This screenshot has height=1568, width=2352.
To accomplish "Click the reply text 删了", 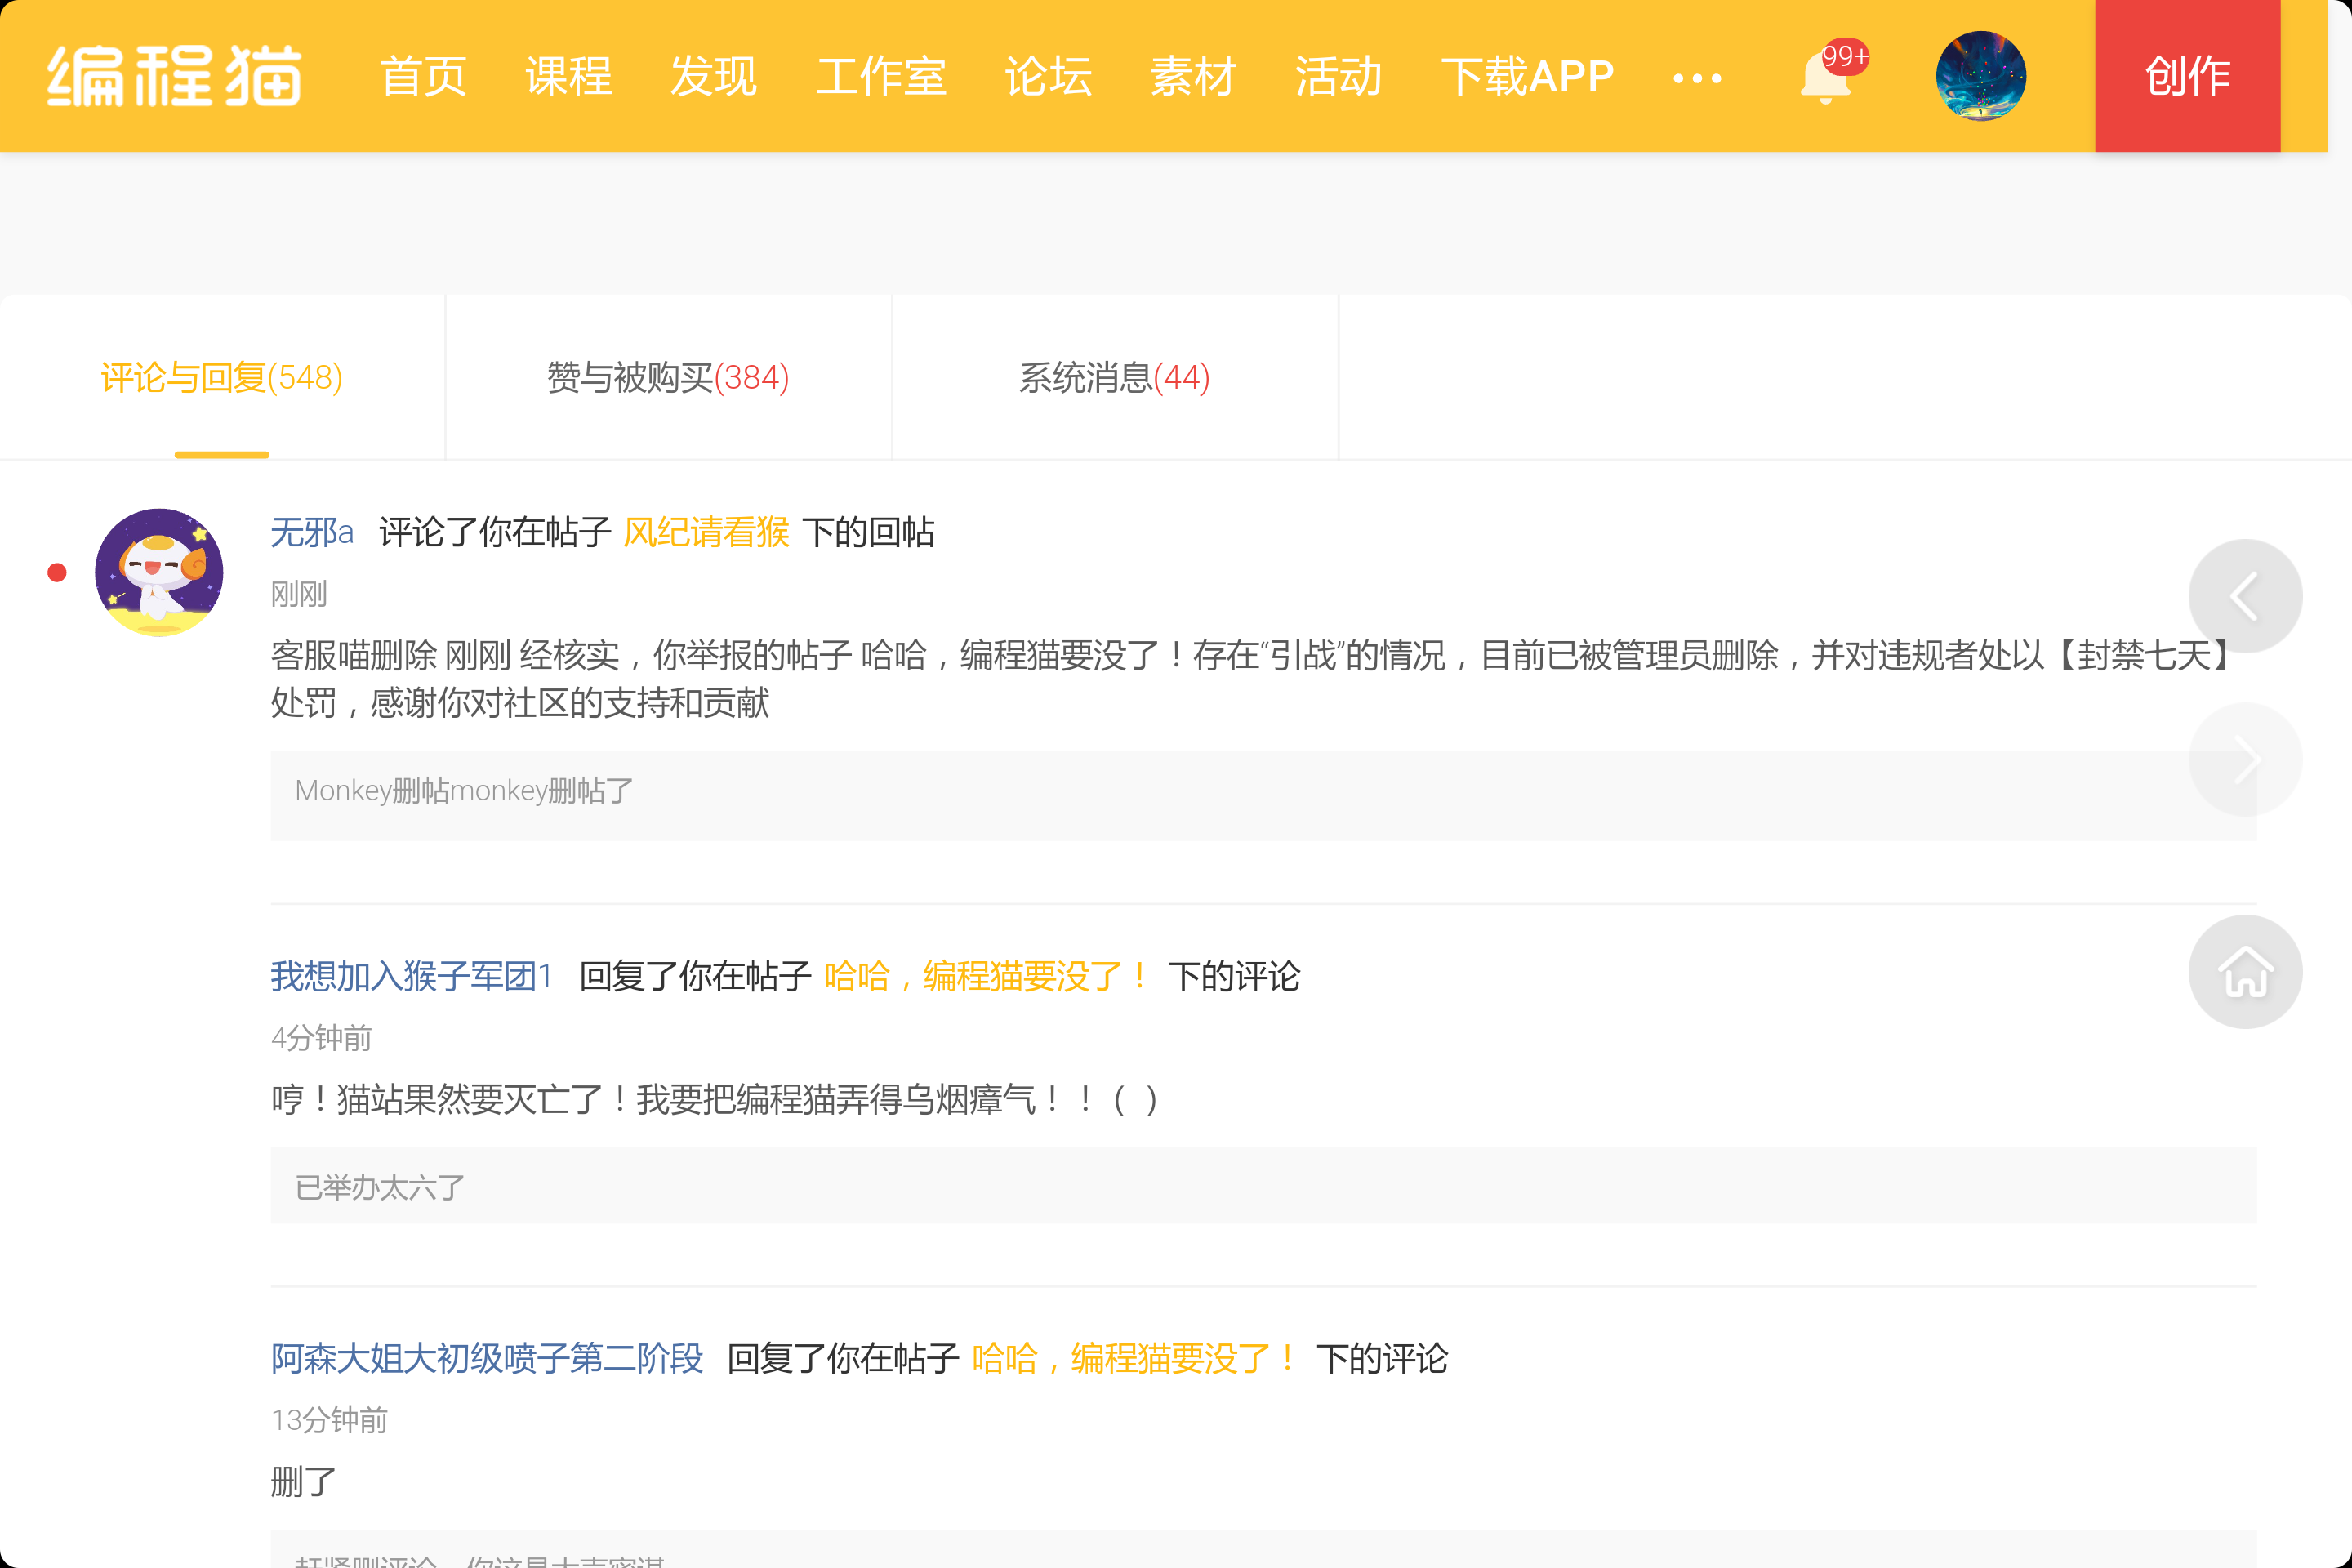I will (x=304, y=1481).
